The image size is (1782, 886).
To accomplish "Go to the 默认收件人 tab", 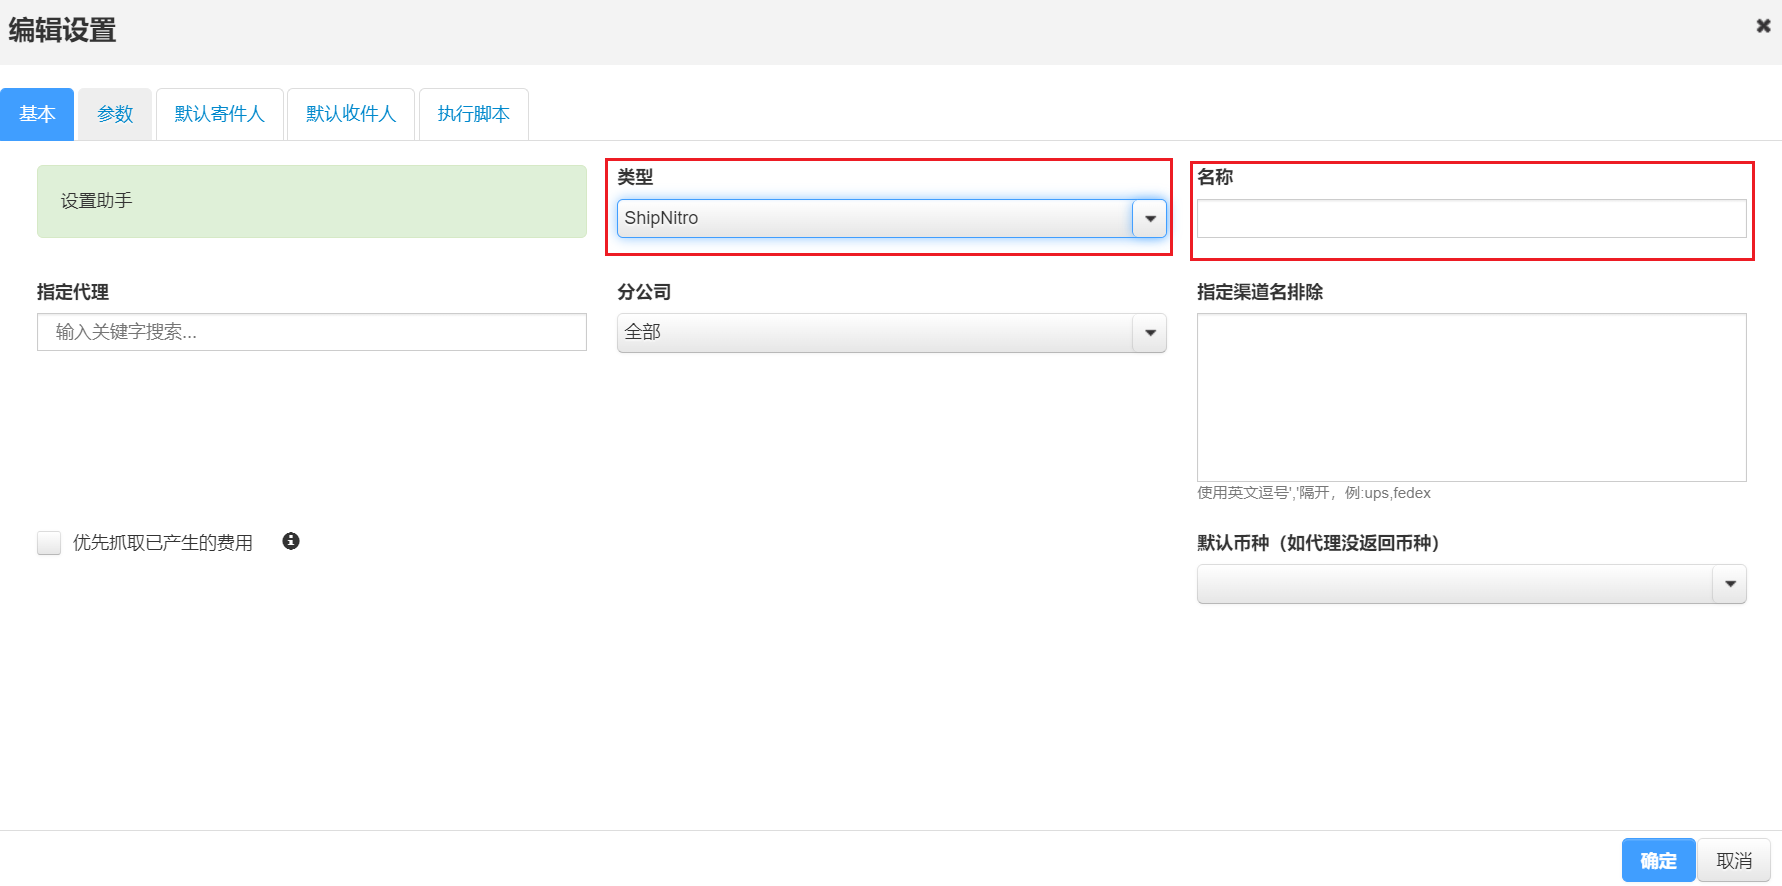I will coord(351,114).
